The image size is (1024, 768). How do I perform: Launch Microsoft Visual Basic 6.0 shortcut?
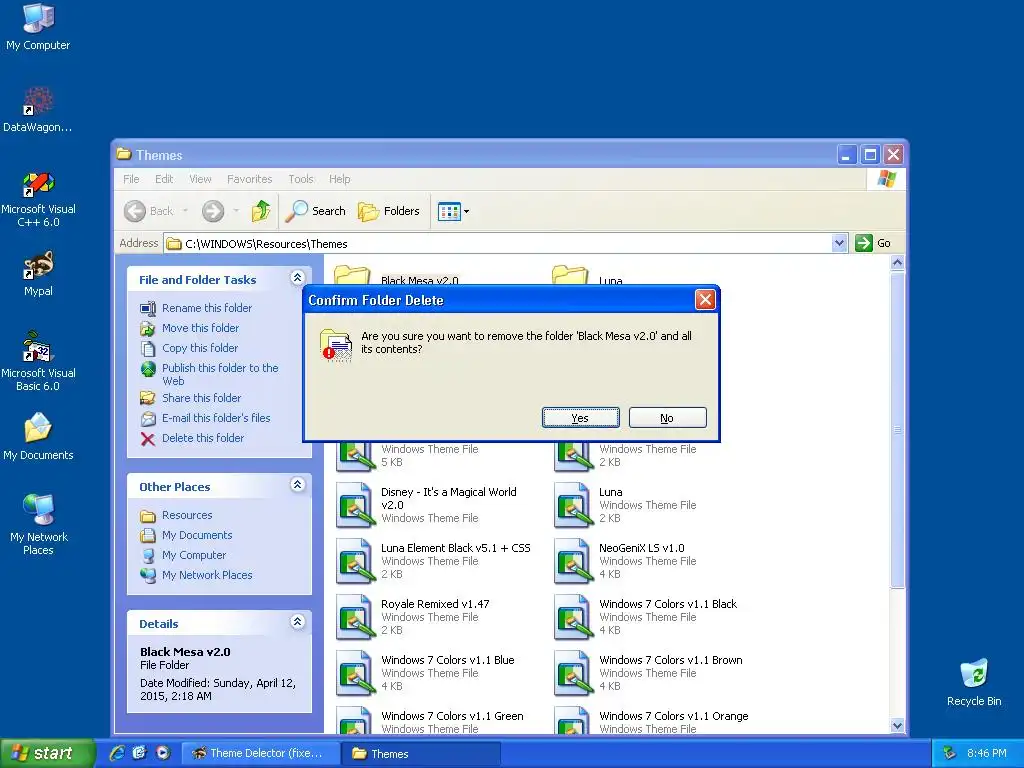pyautogui.click(x=38, y=361)
